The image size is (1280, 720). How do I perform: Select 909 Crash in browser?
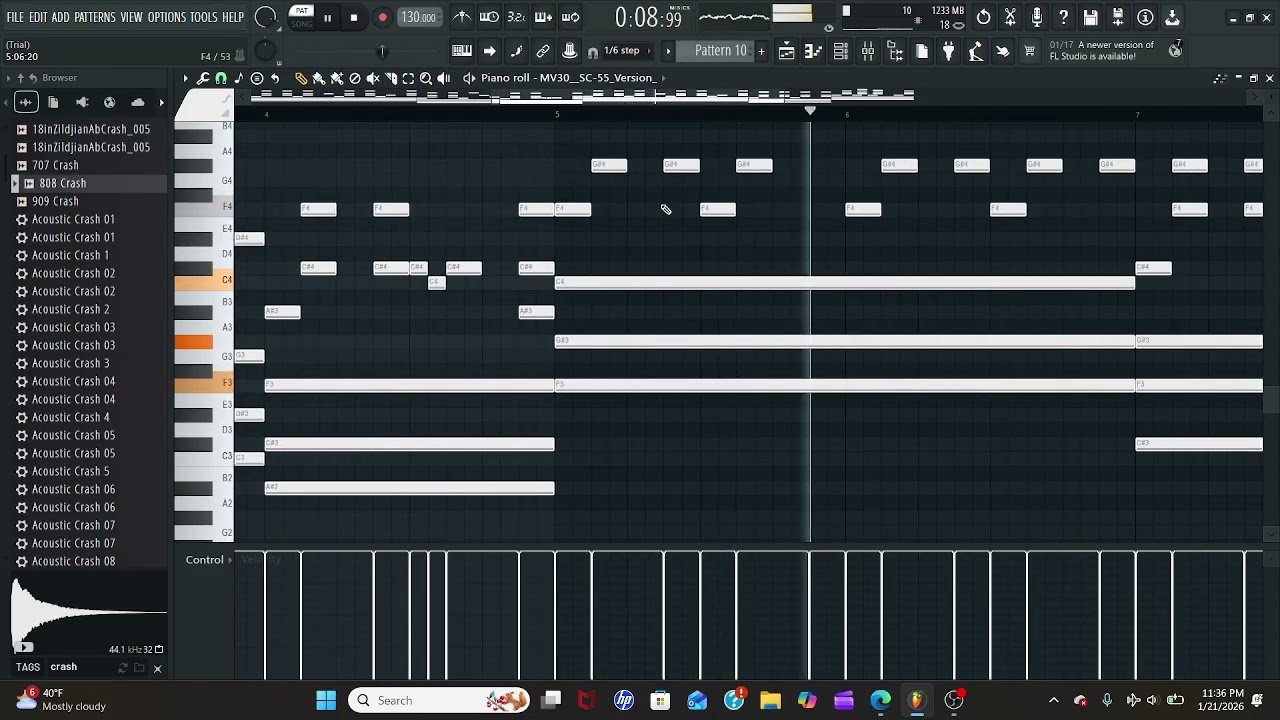tap(55, 201)
